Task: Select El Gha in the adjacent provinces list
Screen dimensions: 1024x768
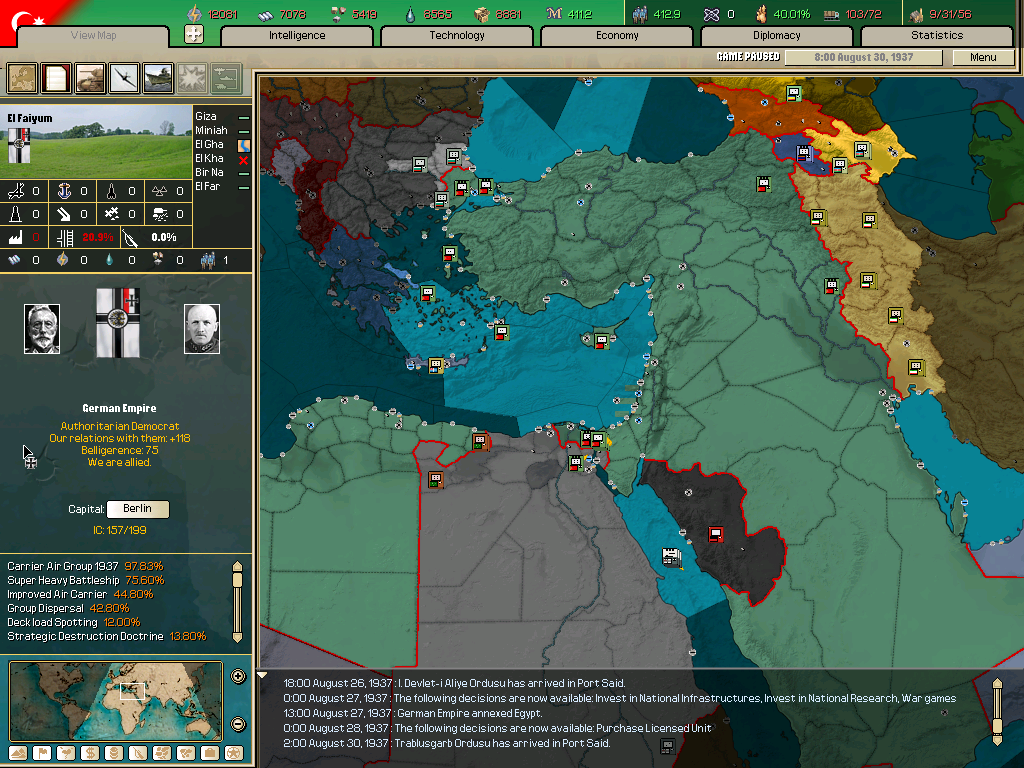Action: (x=210, y=144)
